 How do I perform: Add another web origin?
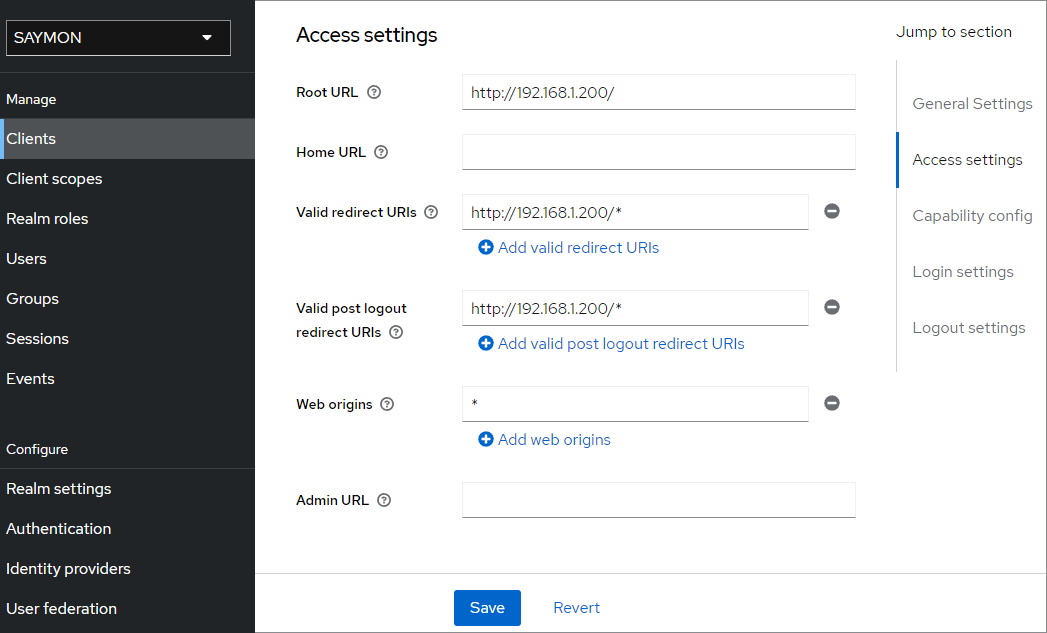tap(545, 440)
